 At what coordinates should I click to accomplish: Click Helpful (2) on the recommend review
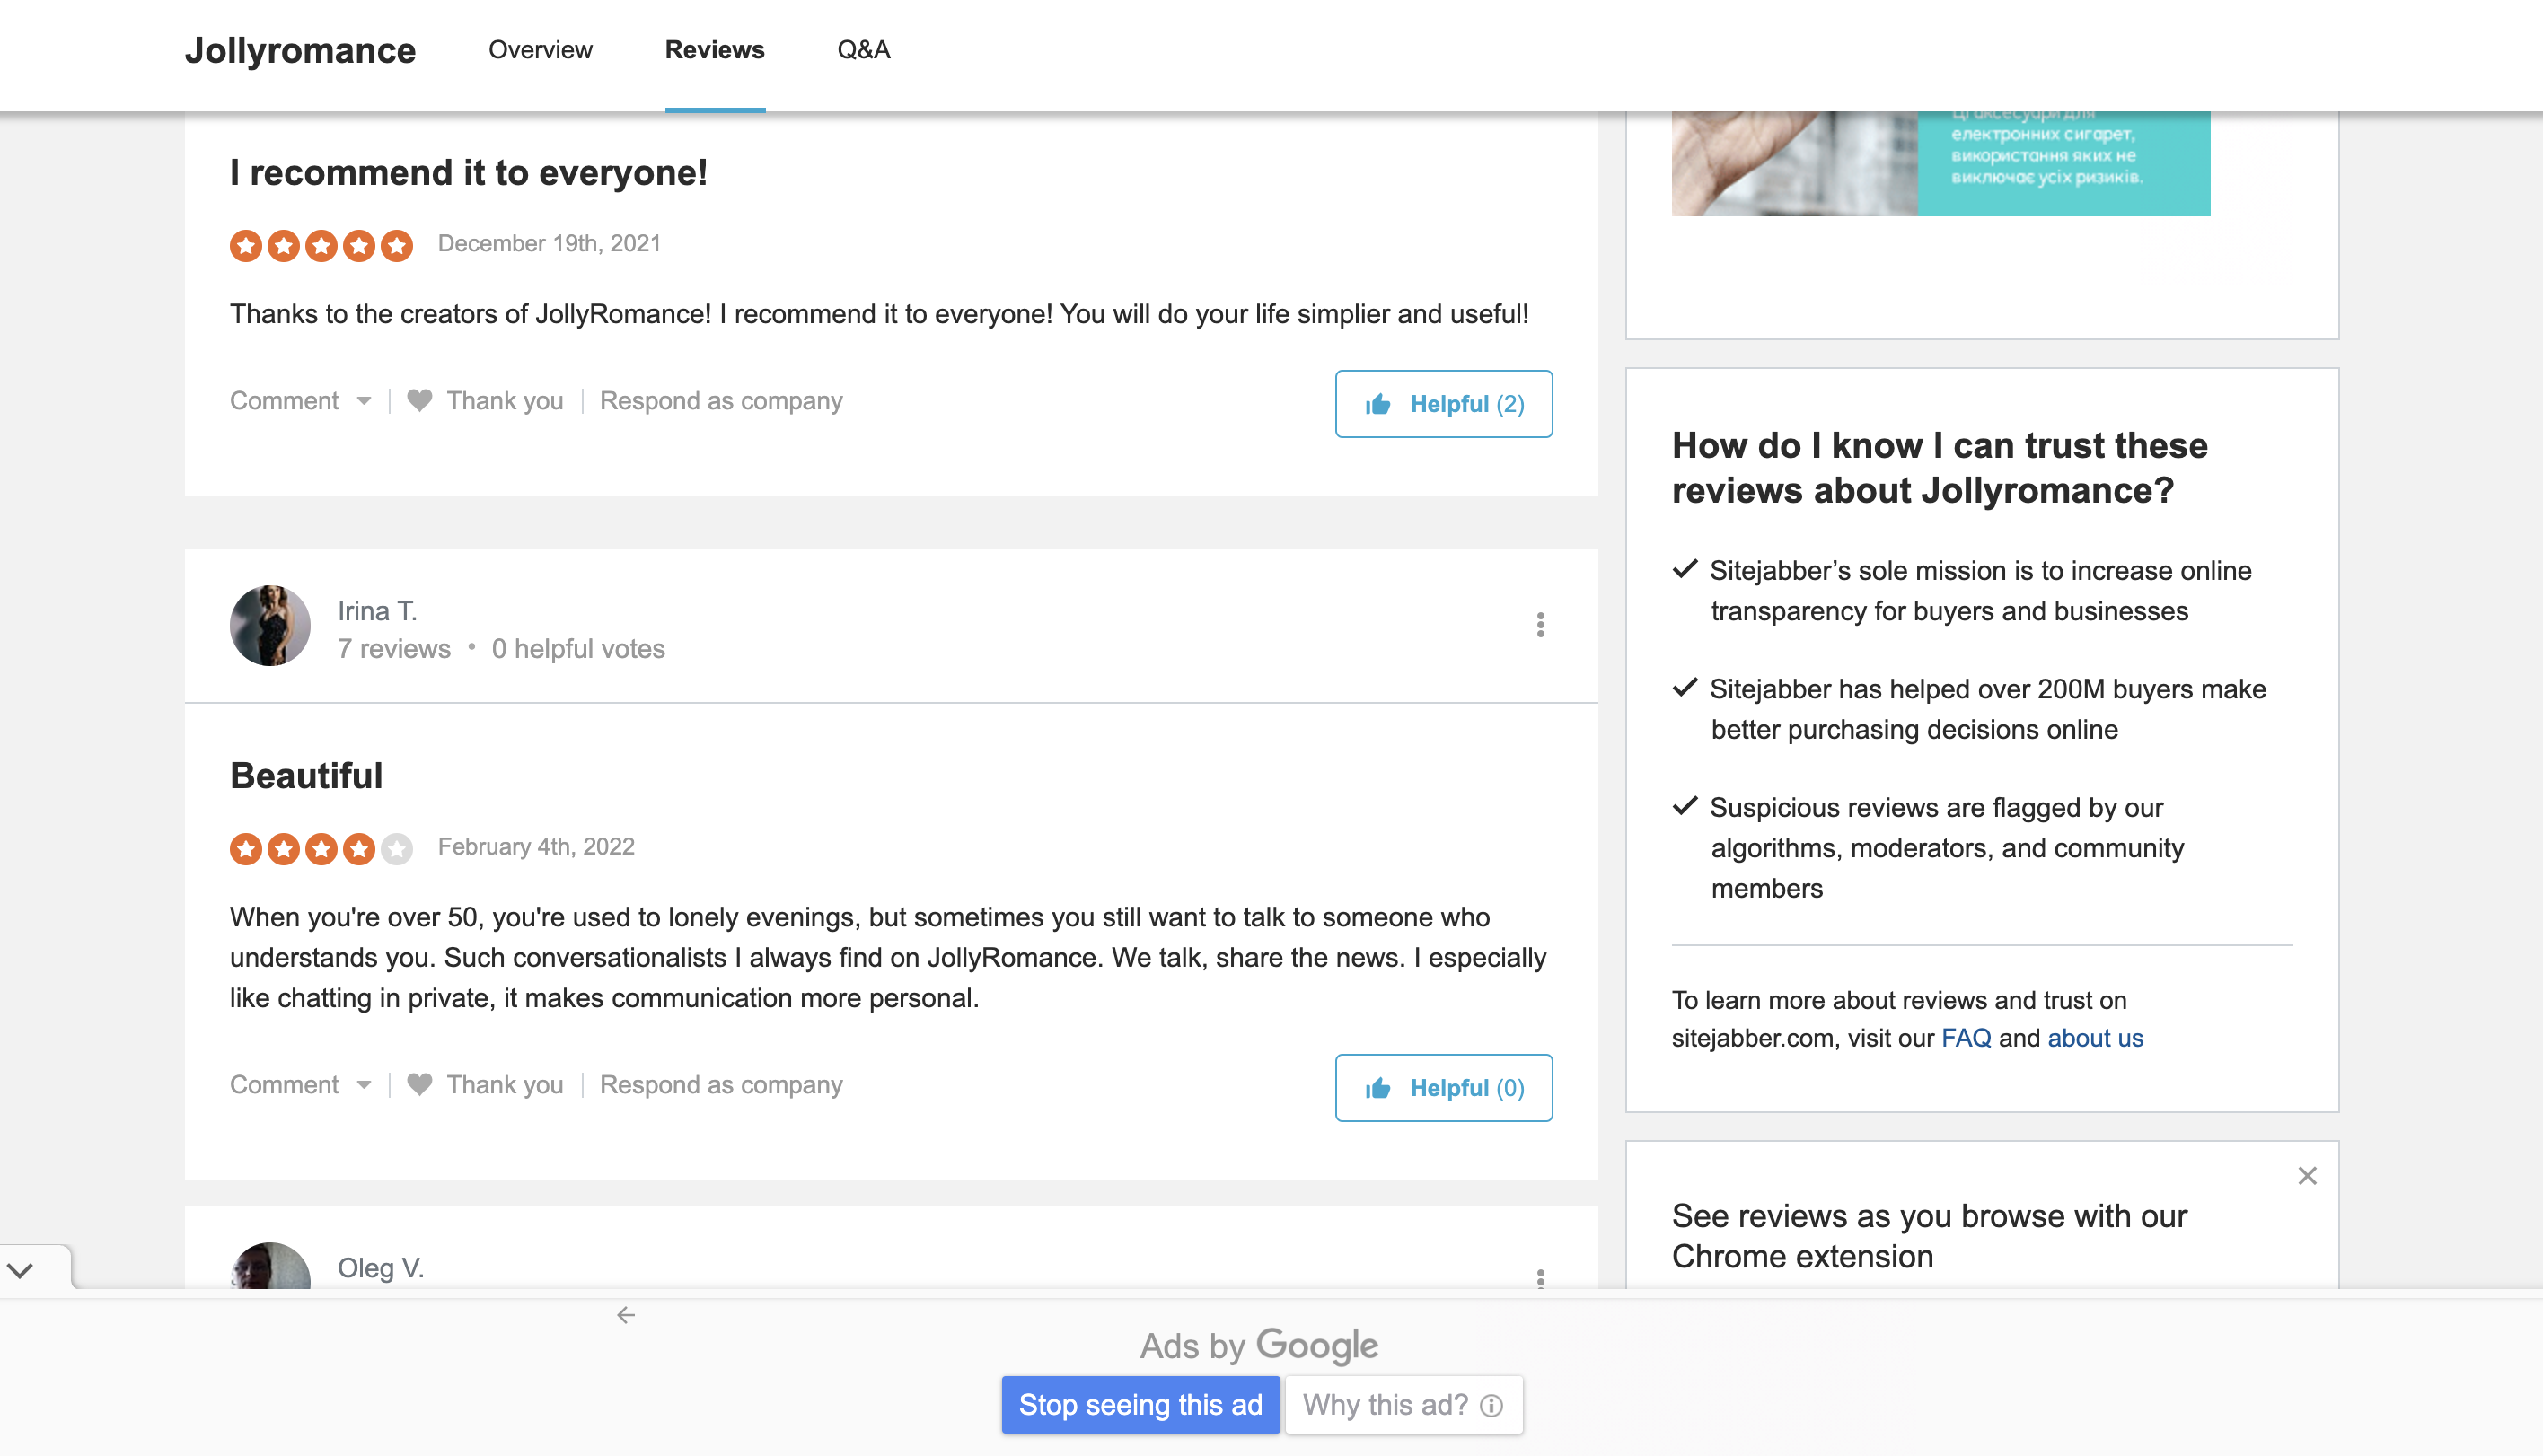click(1443, 403)
